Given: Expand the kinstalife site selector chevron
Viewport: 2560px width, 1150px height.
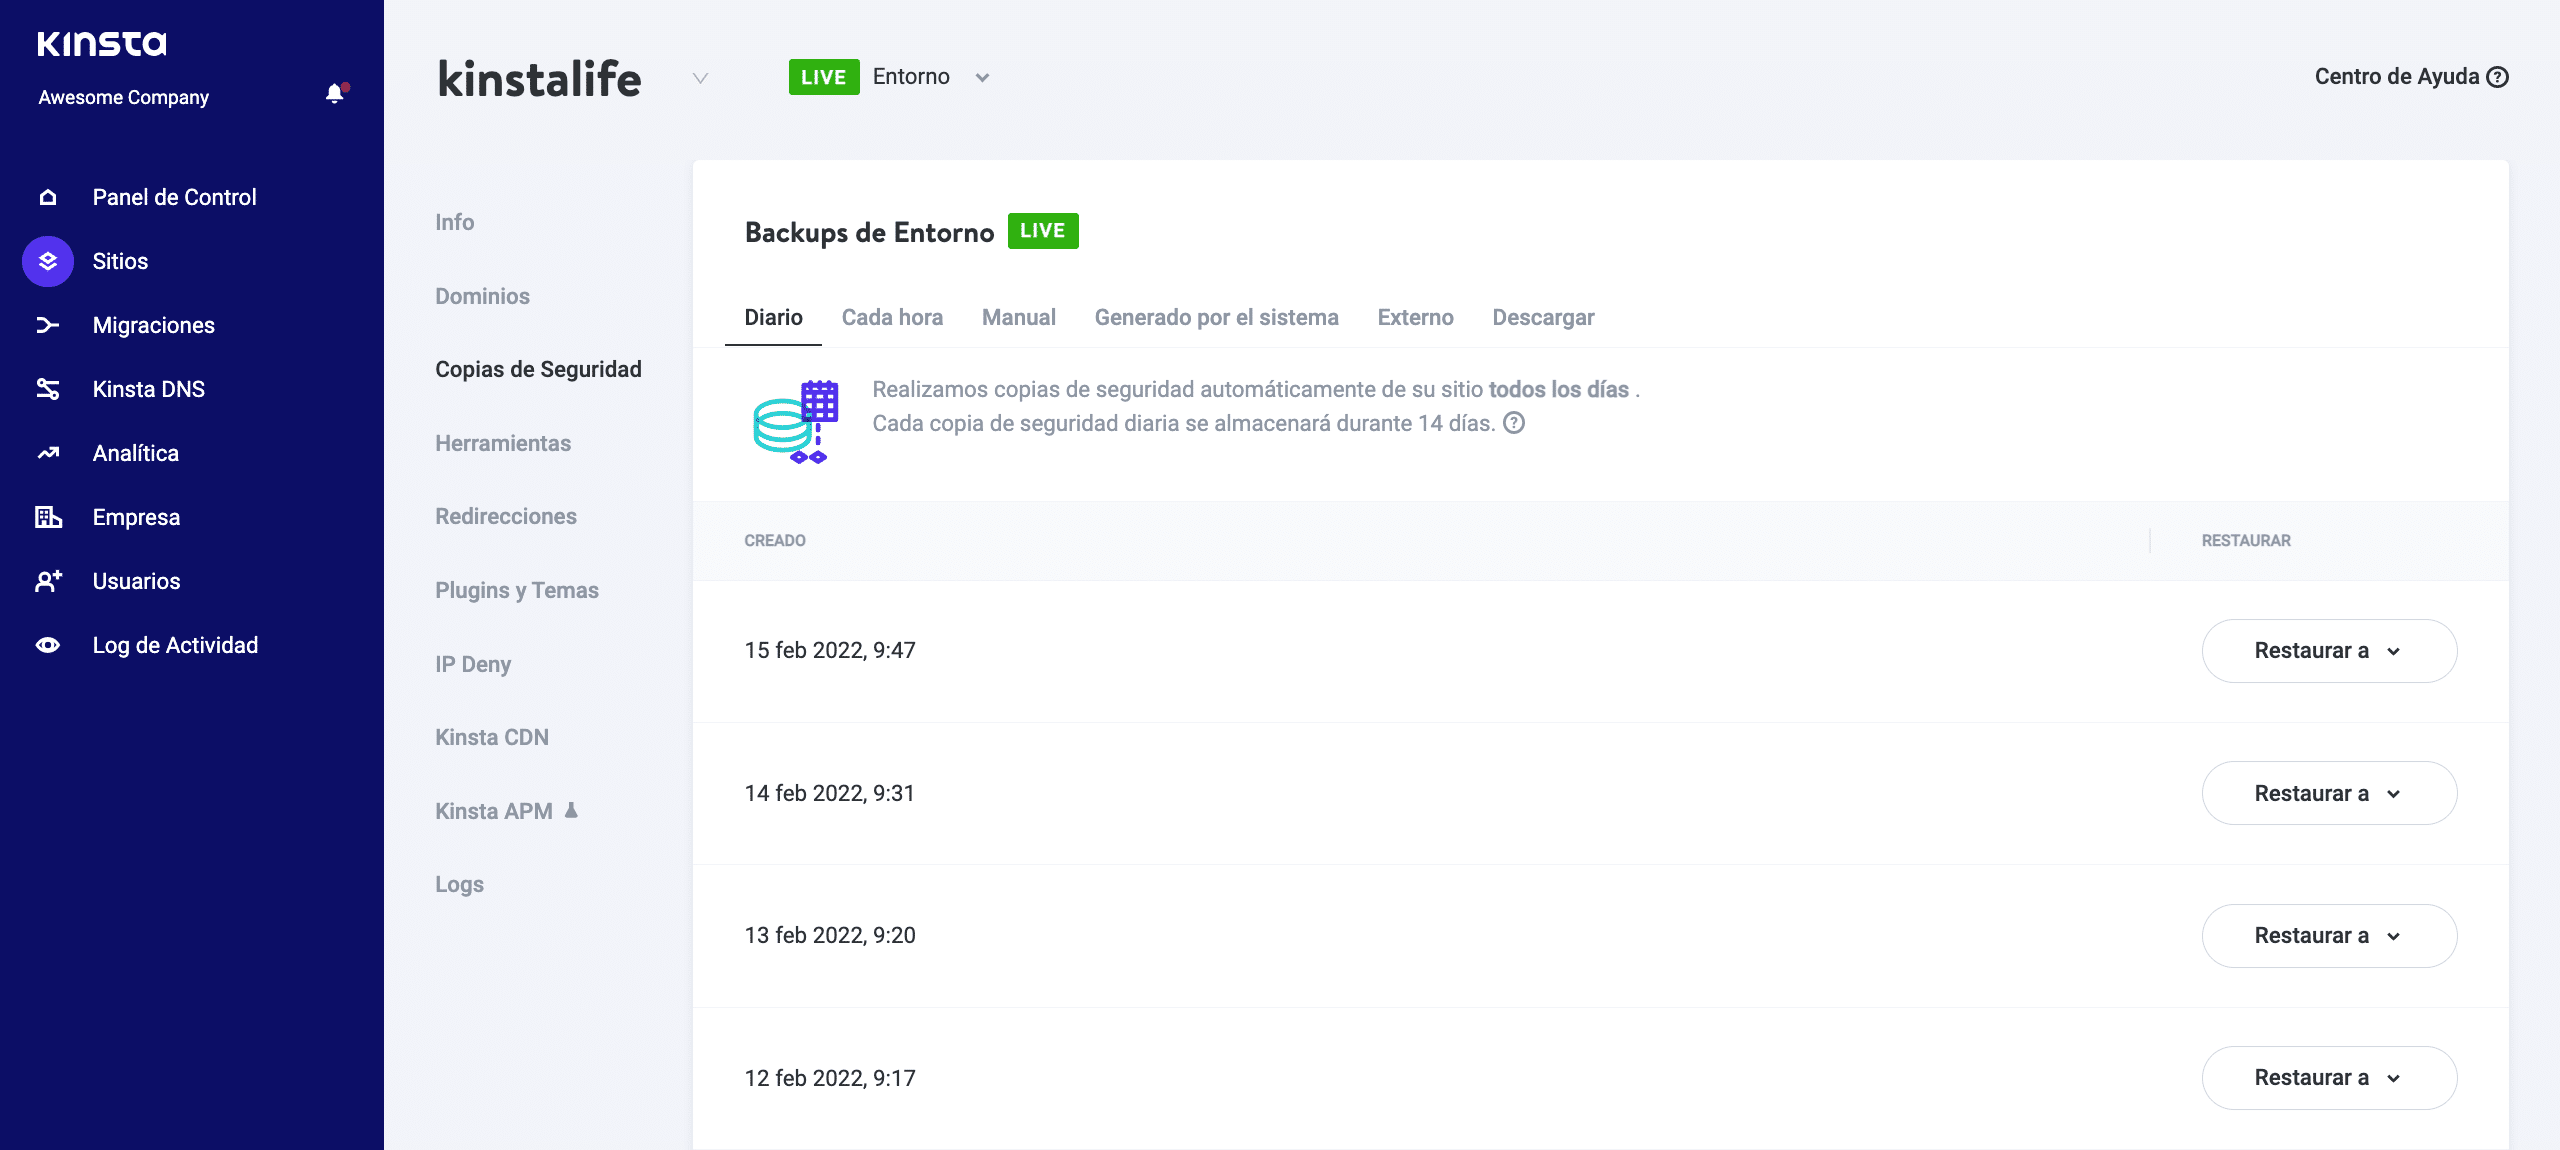Looking at the screenshot, I should point(701,78).
